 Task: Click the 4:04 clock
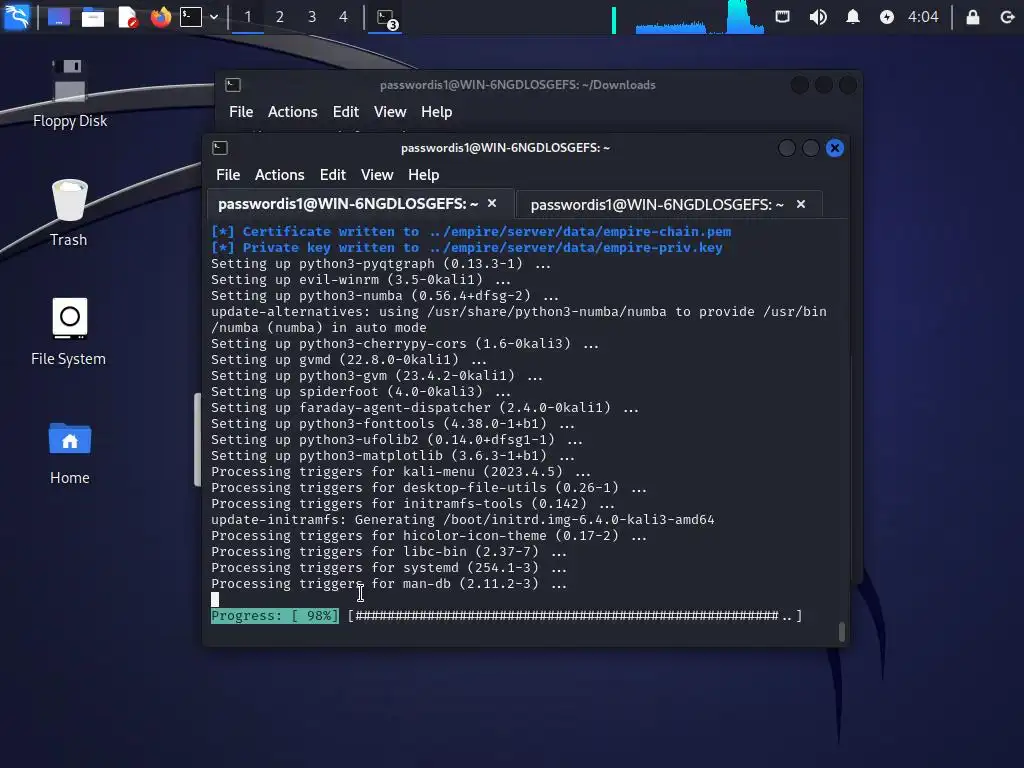[923, 17]
